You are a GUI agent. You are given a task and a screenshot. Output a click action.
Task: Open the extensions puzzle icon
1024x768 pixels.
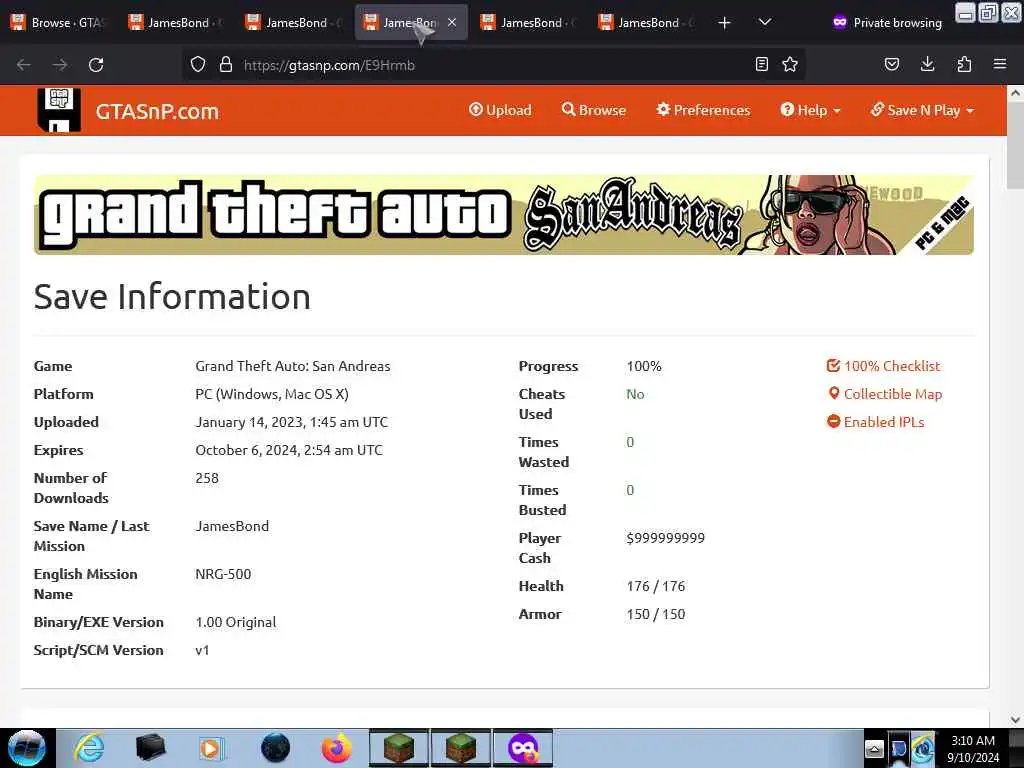coord(964,64)
